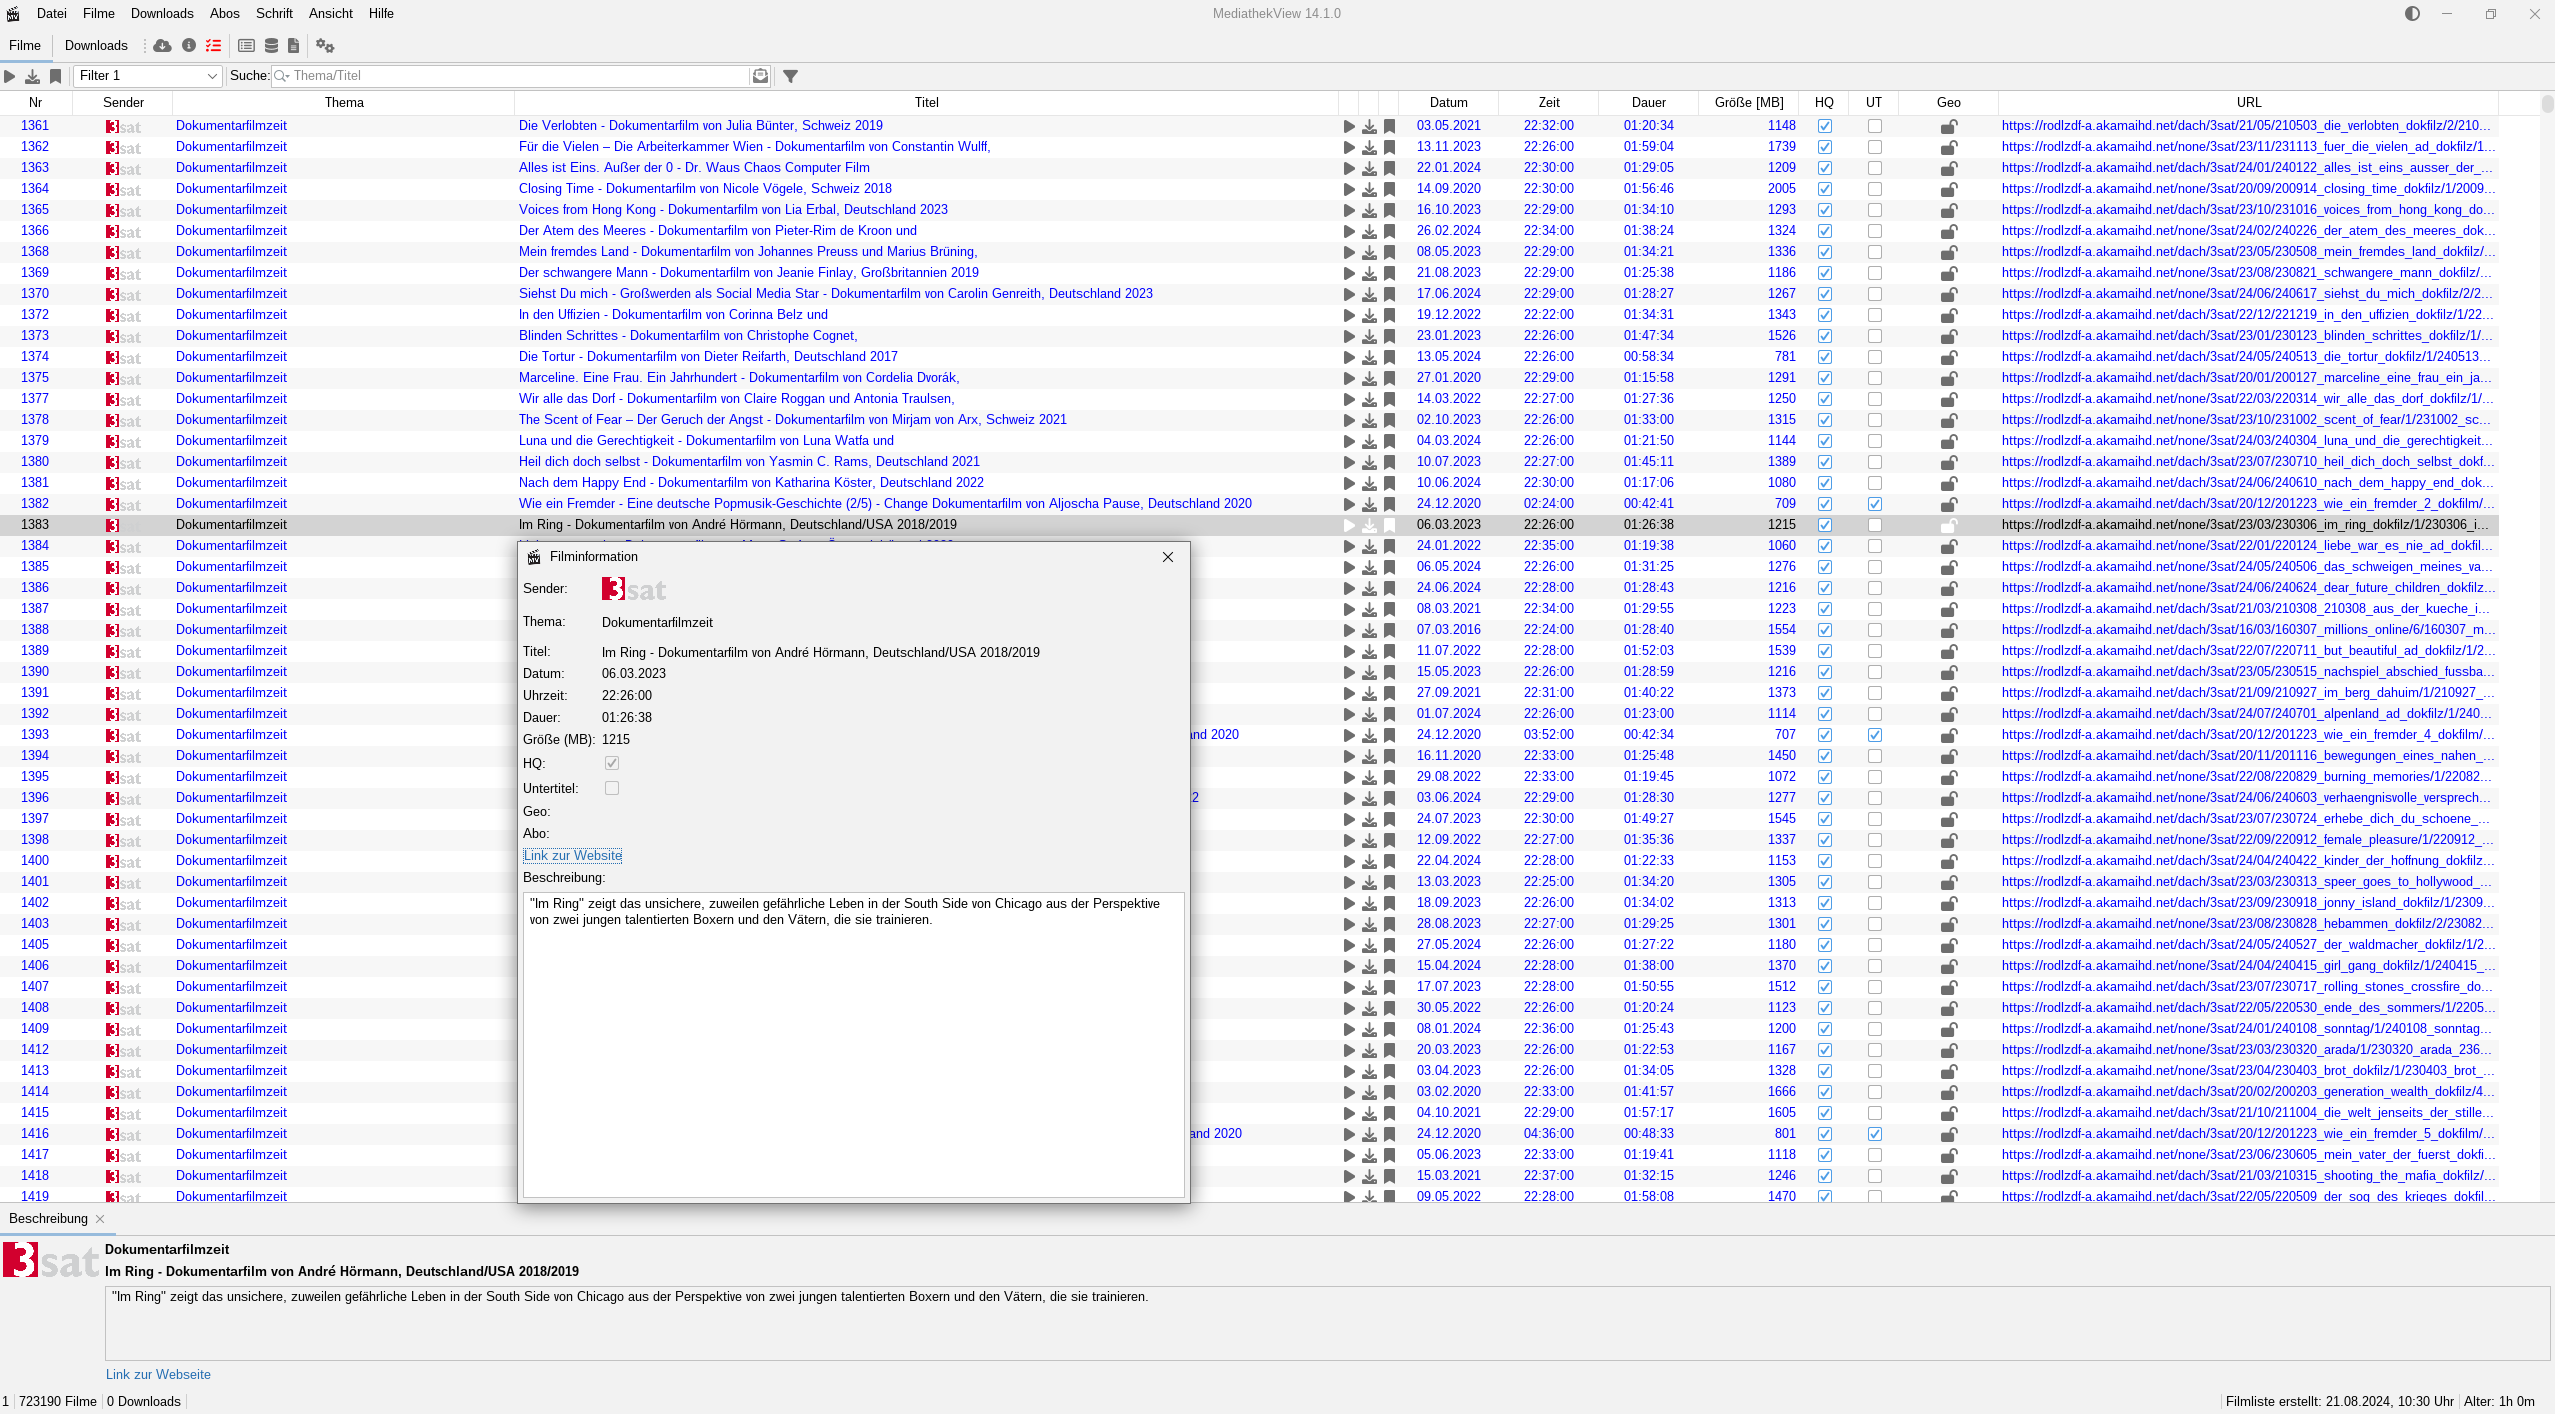Open the Datei menu

click(x=52, y=14)
